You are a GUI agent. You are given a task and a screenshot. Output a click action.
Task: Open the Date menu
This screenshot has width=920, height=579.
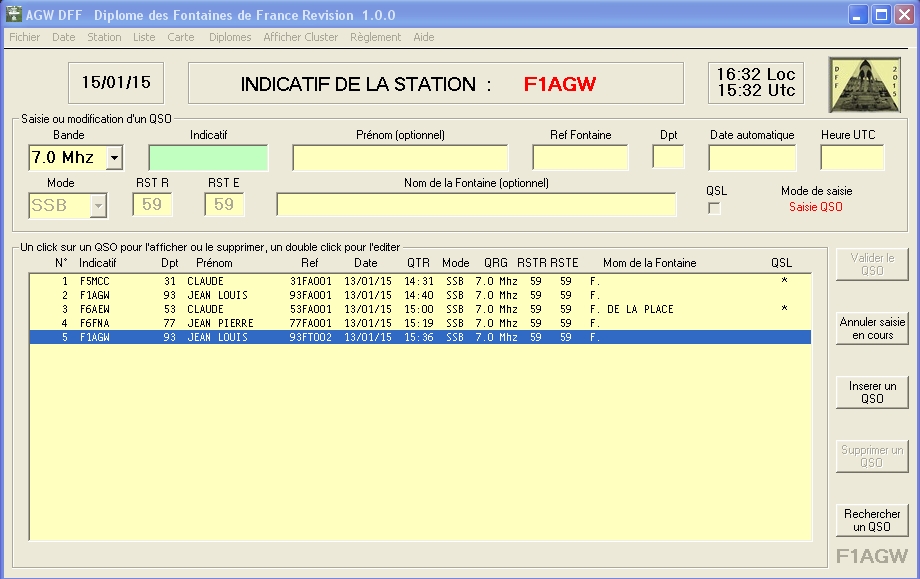tap(63, 37)
